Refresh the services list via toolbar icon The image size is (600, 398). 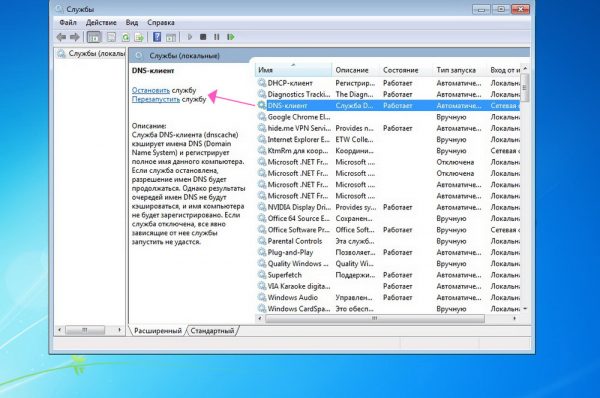click(126, 37)
